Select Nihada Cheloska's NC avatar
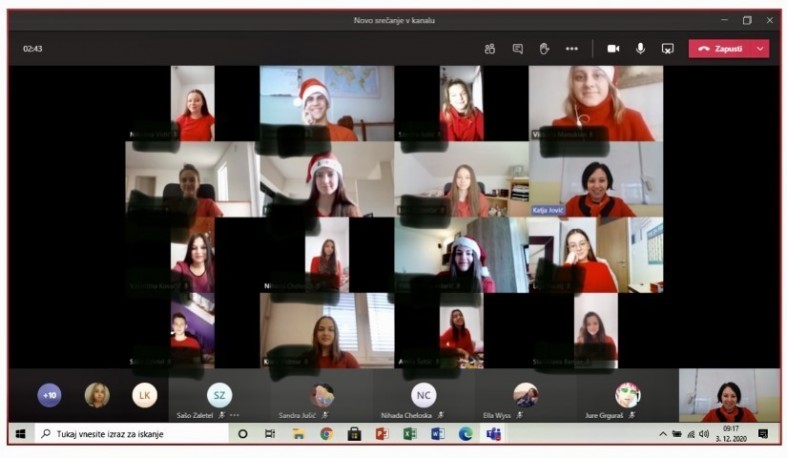Image resolution: width=787 pixels, height=458 pixels. (423, 395)
